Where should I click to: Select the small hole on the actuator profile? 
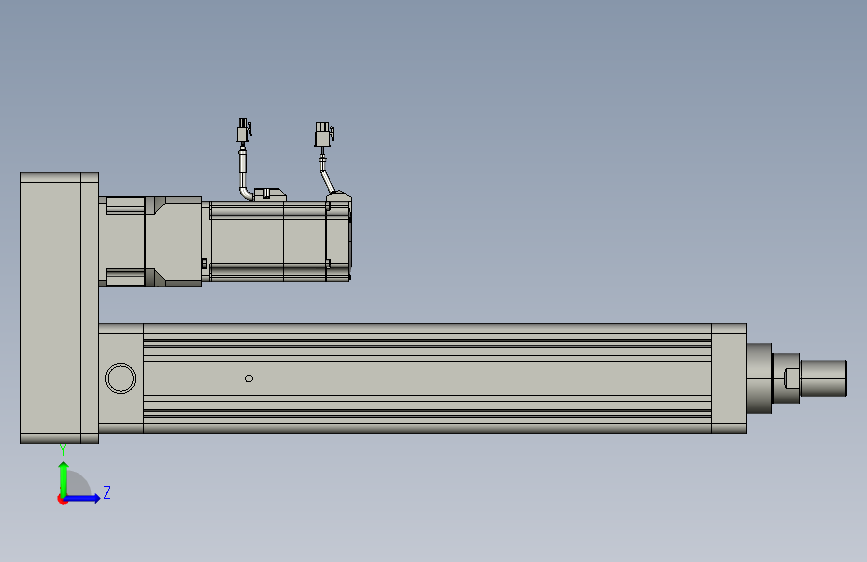[249, 378]
